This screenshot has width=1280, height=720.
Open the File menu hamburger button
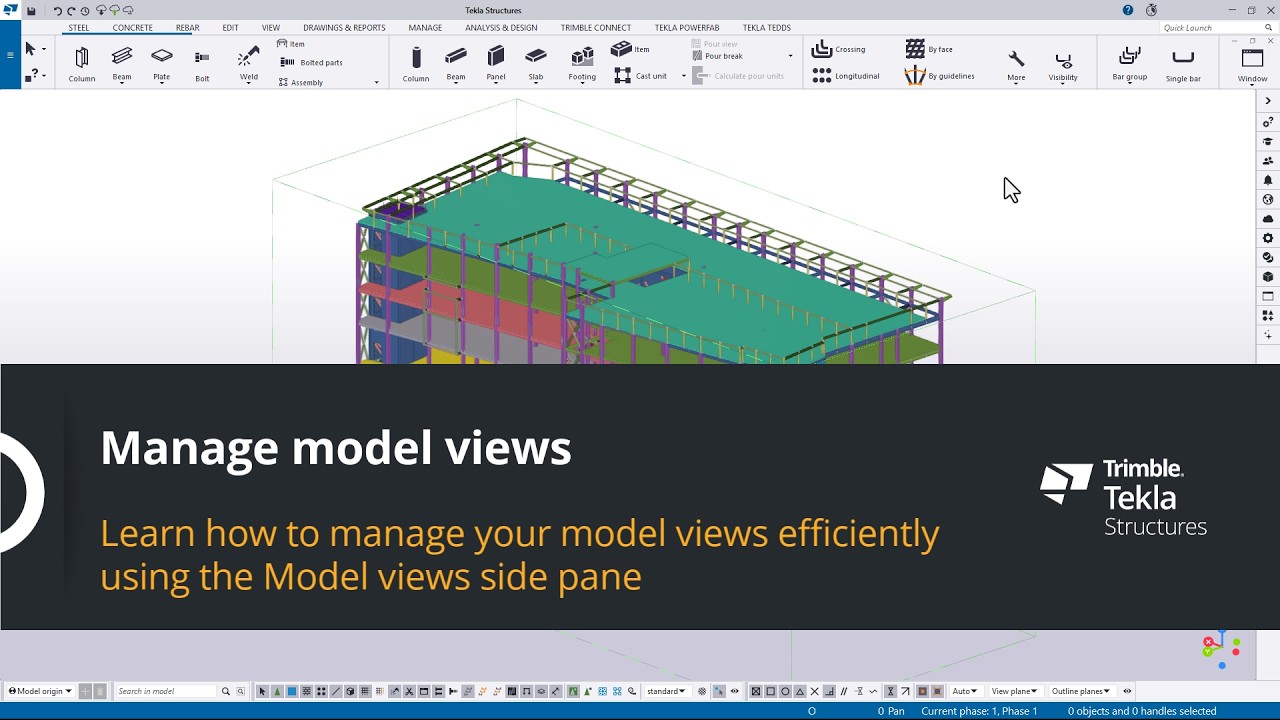click(10, 54)
